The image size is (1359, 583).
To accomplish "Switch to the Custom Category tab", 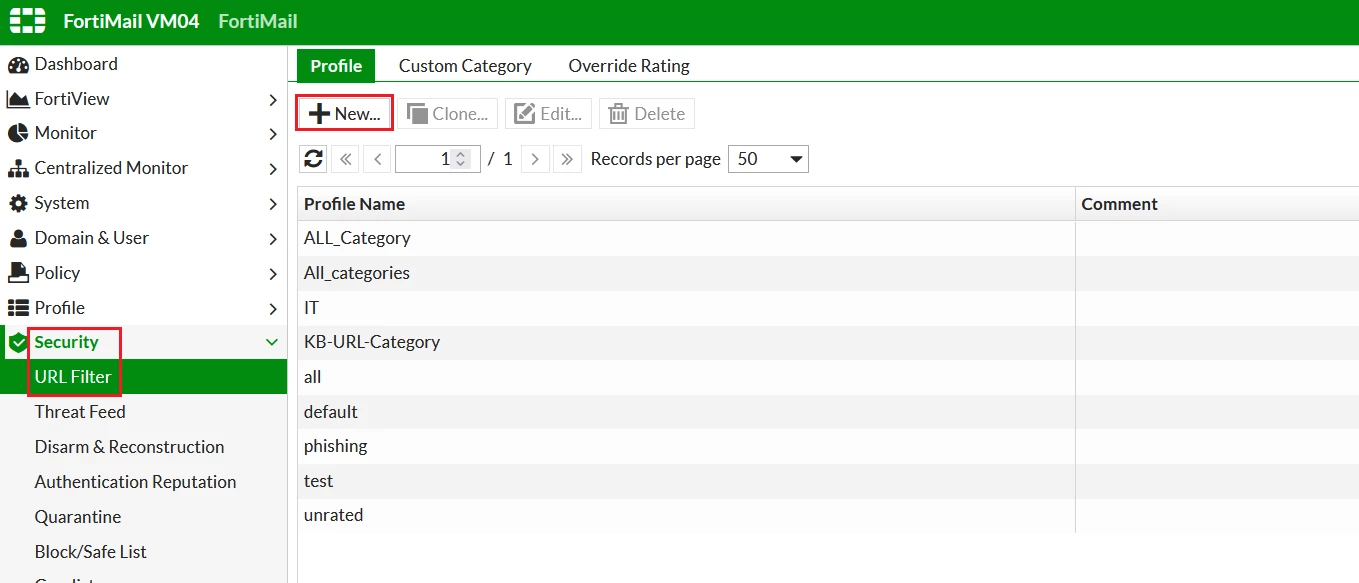I will point(465,66).
